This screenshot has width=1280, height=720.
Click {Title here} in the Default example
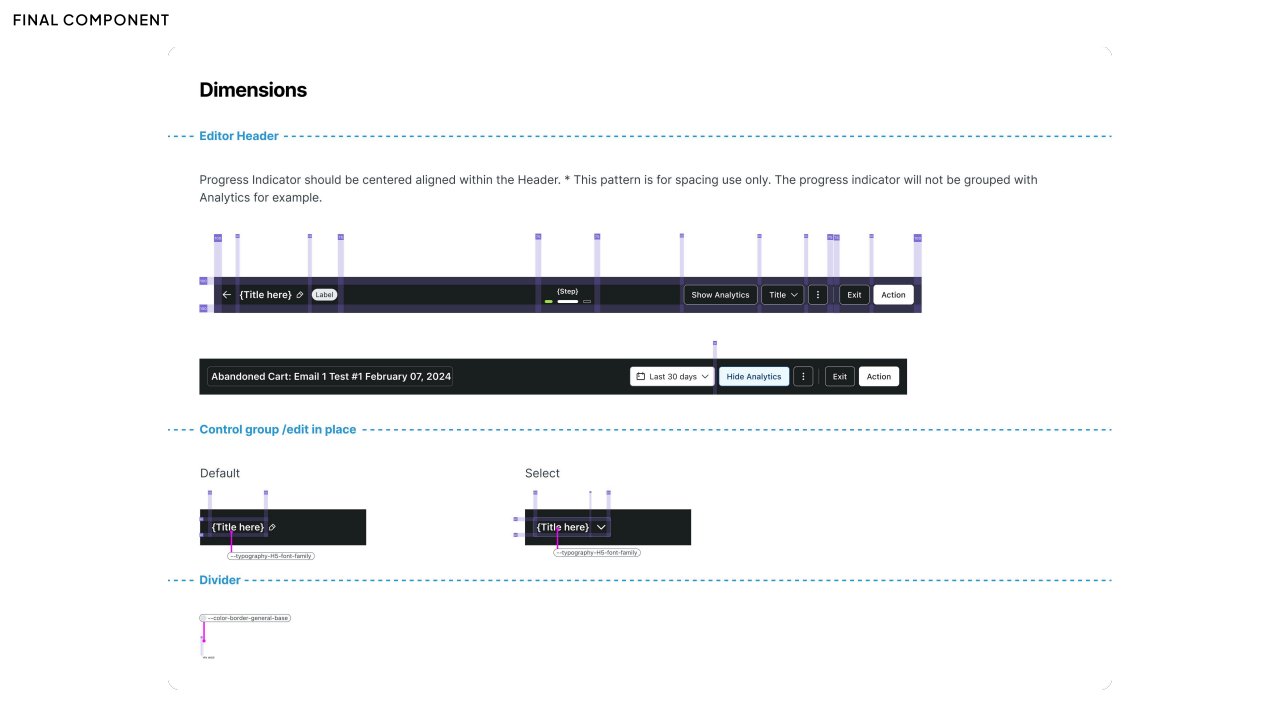click(x=238, y=527)
